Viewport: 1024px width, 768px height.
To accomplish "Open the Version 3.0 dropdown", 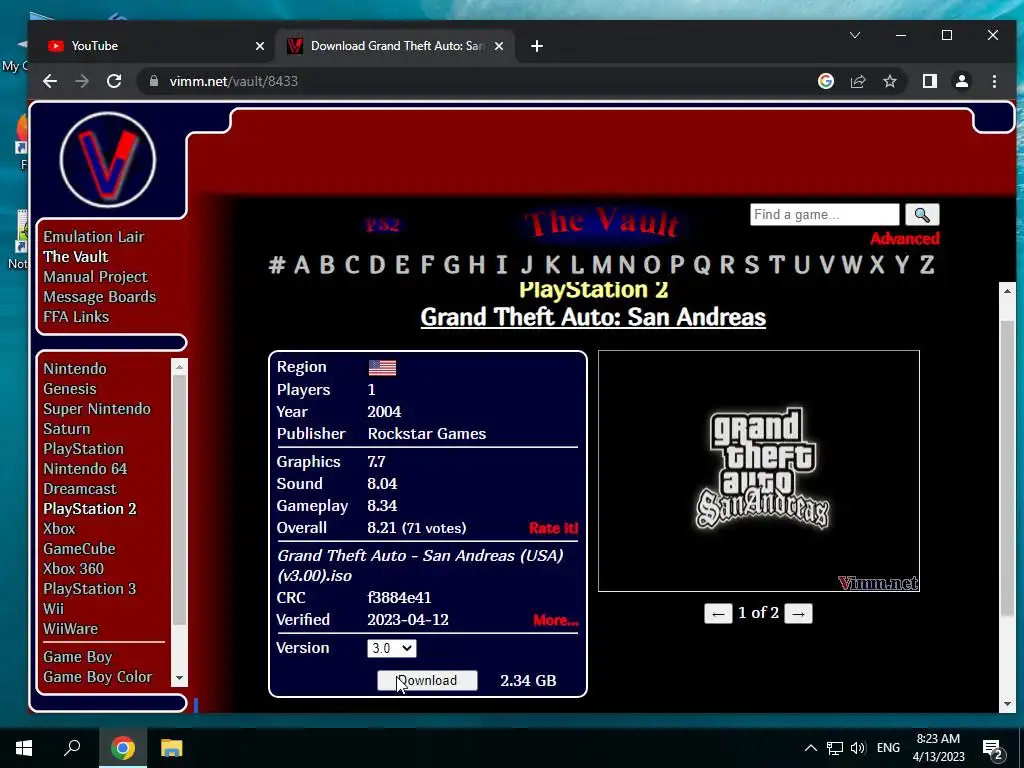I will 391,648.
